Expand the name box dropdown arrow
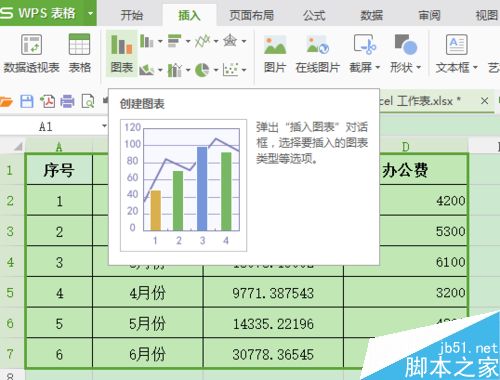The height and width of the screenshot is (380, 500). coord(104,126)
